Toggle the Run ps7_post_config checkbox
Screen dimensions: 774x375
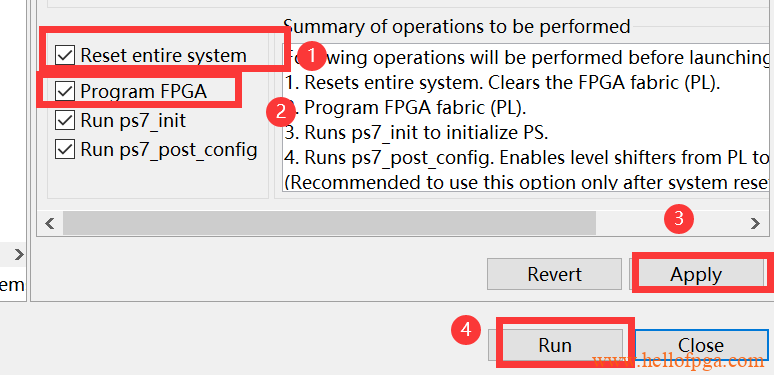(x=65, y=149)
